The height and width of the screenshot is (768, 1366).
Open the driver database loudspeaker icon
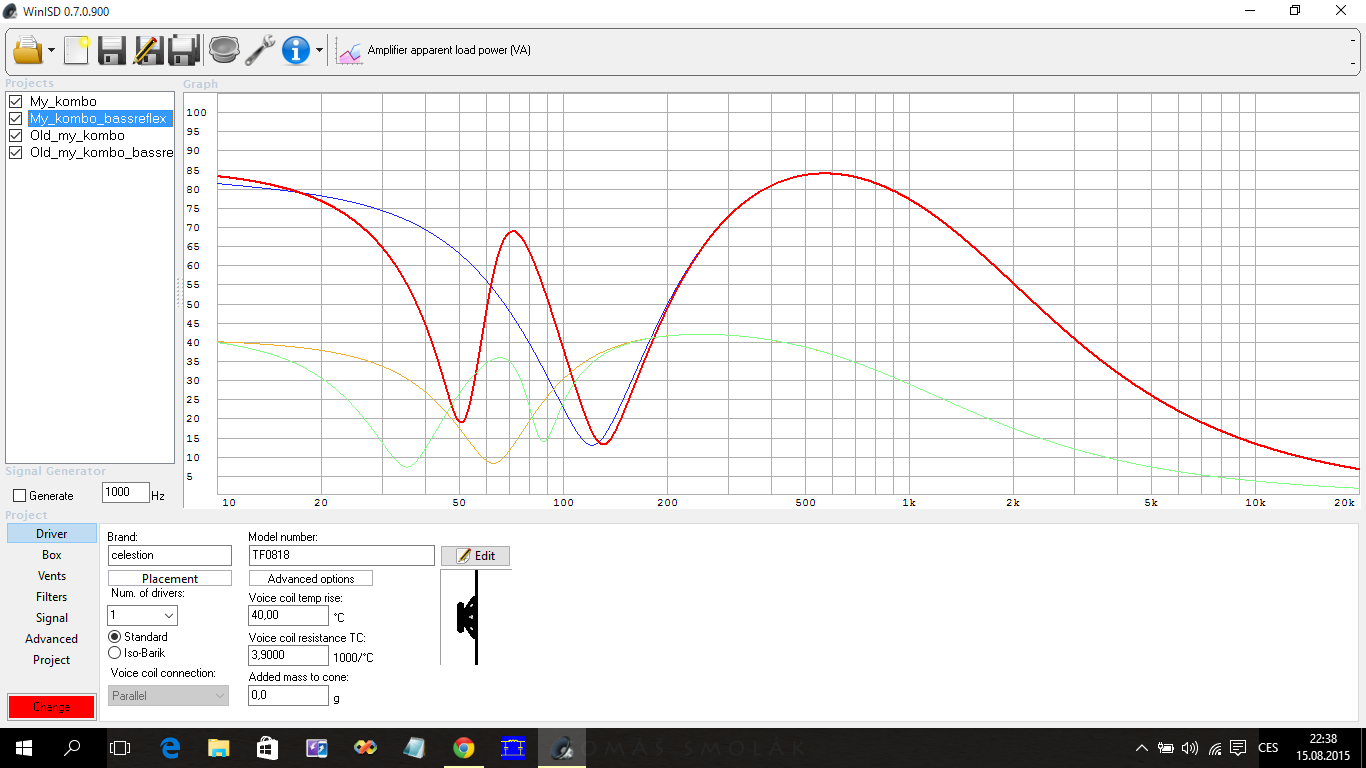click(x=224, y=49)
